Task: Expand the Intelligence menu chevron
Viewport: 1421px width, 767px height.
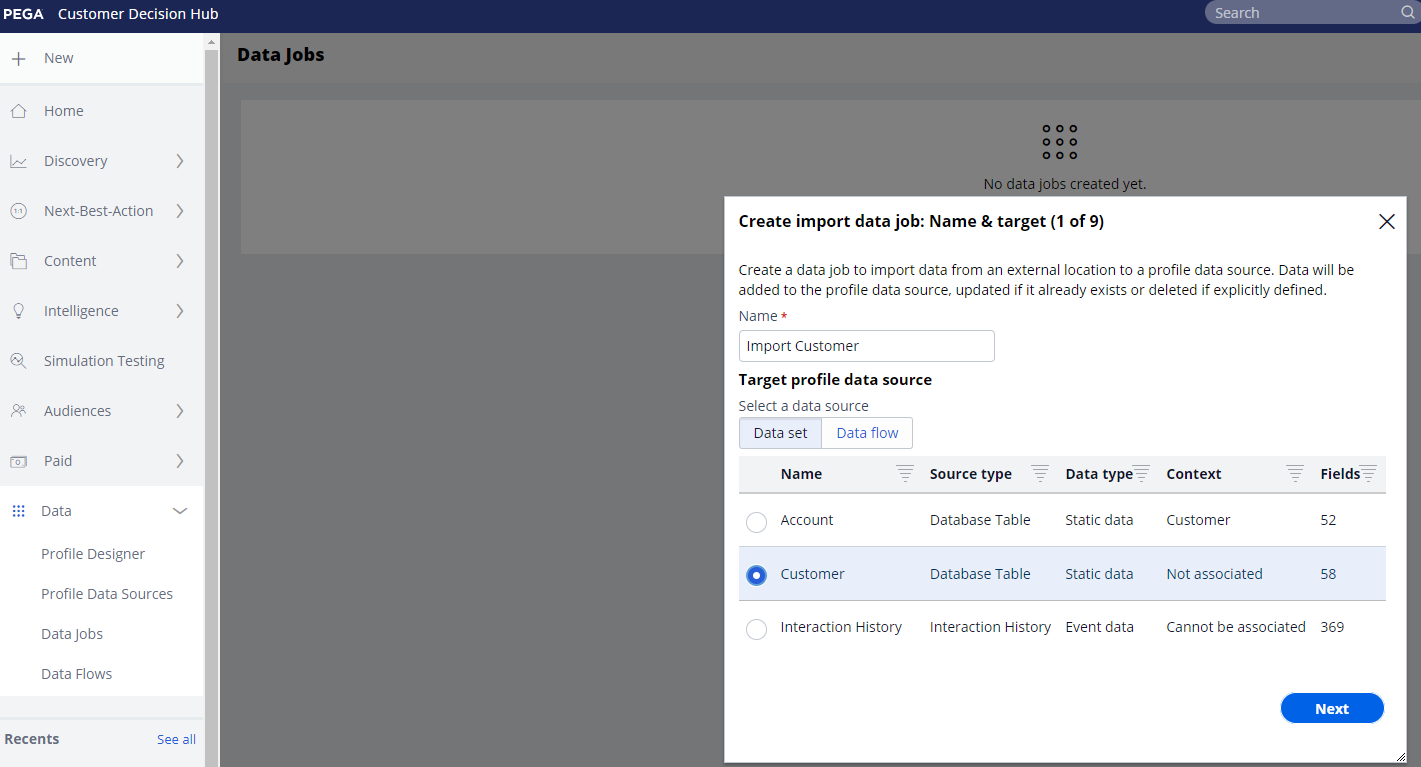Action: click(180, 311)
